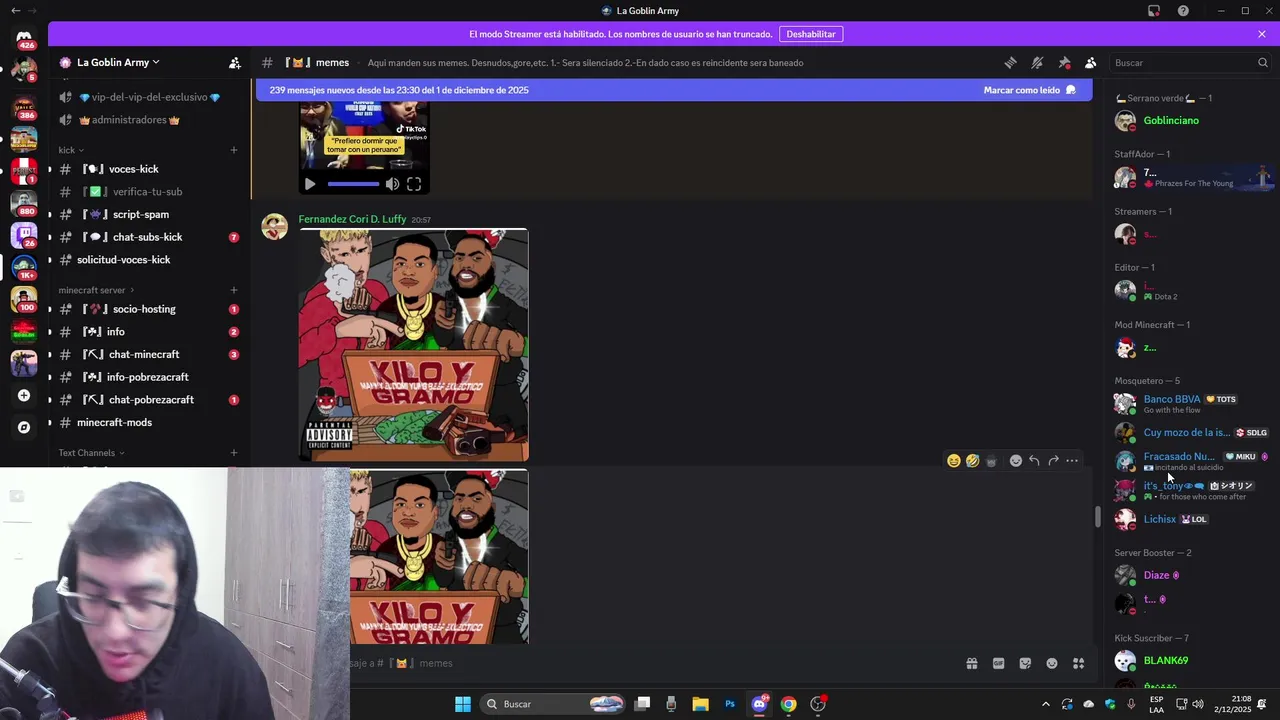This screenshot has width=1280, height=720.
Task: Click the invite people icon beside server name
Action: pos(235,62)
